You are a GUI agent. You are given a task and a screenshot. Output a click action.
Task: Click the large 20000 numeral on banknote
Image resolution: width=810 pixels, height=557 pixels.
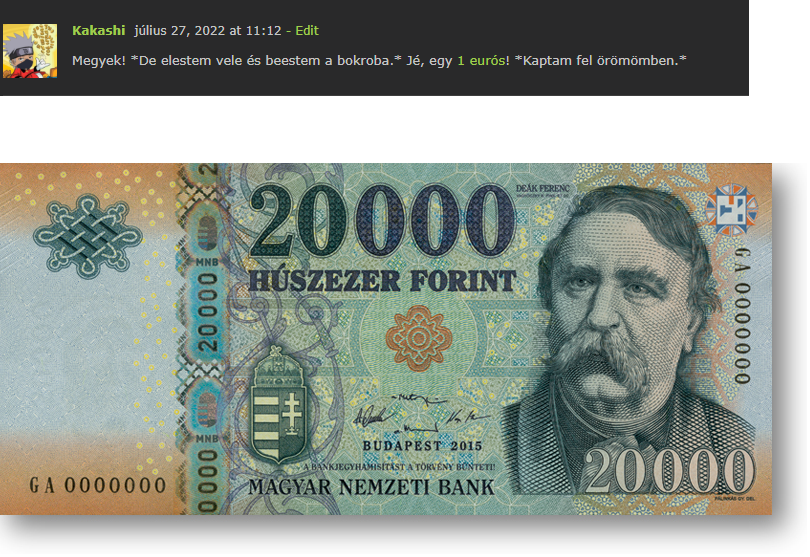[382, 221]
